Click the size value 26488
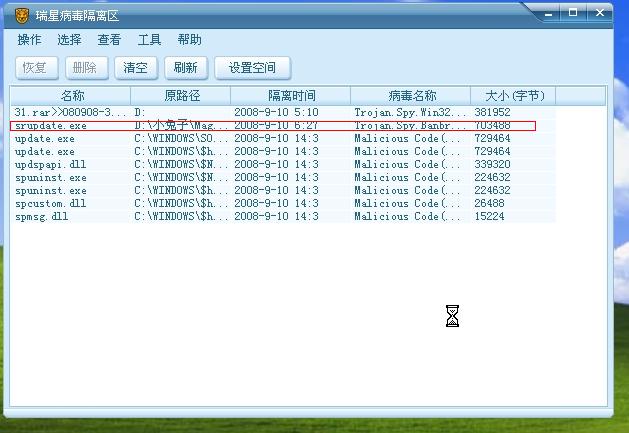629x433 pixels. 489,203
